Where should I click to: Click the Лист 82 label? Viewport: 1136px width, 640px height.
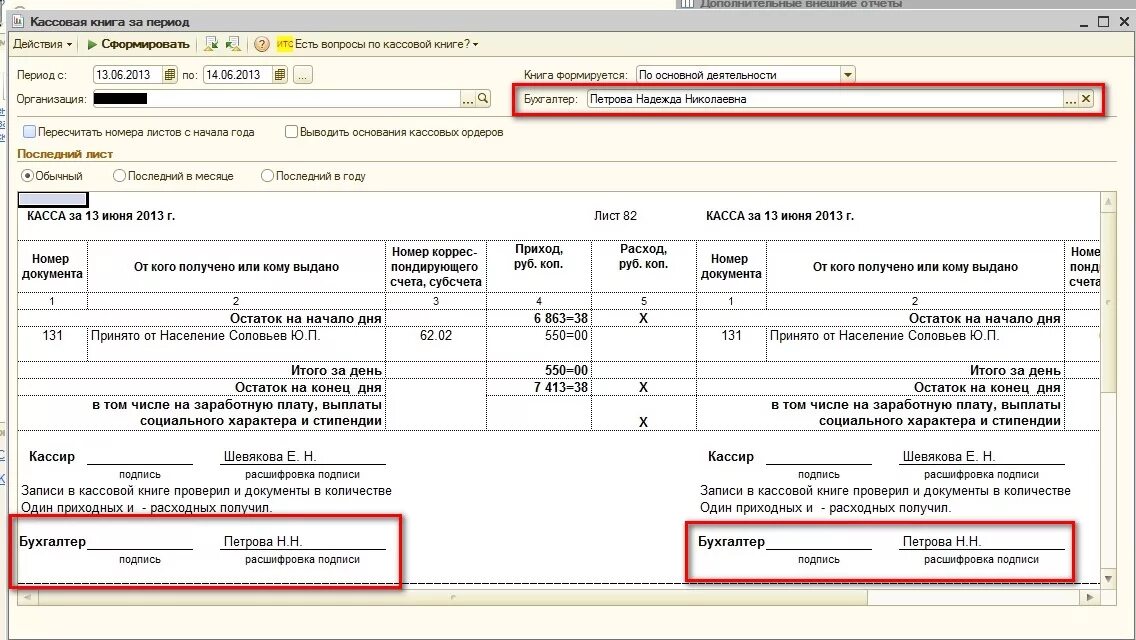coord(615,216)
